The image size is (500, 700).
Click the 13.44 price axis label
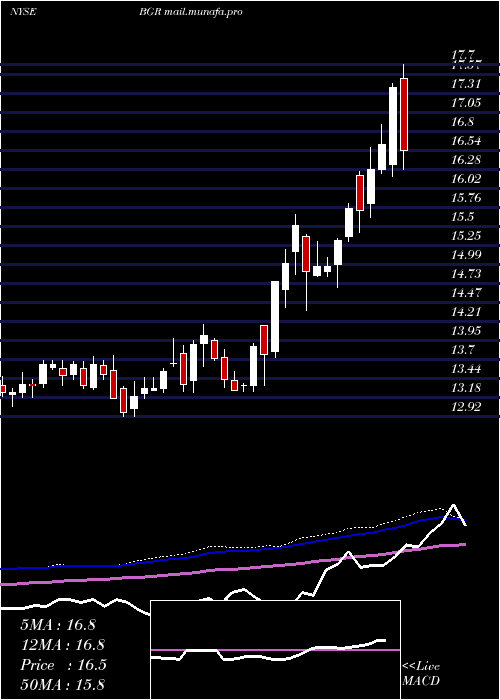[466, 368]
